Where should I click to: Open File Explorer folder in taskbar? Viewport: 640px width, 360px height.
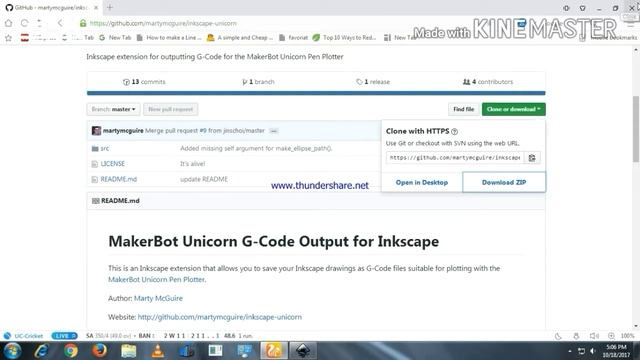(129, 351)
